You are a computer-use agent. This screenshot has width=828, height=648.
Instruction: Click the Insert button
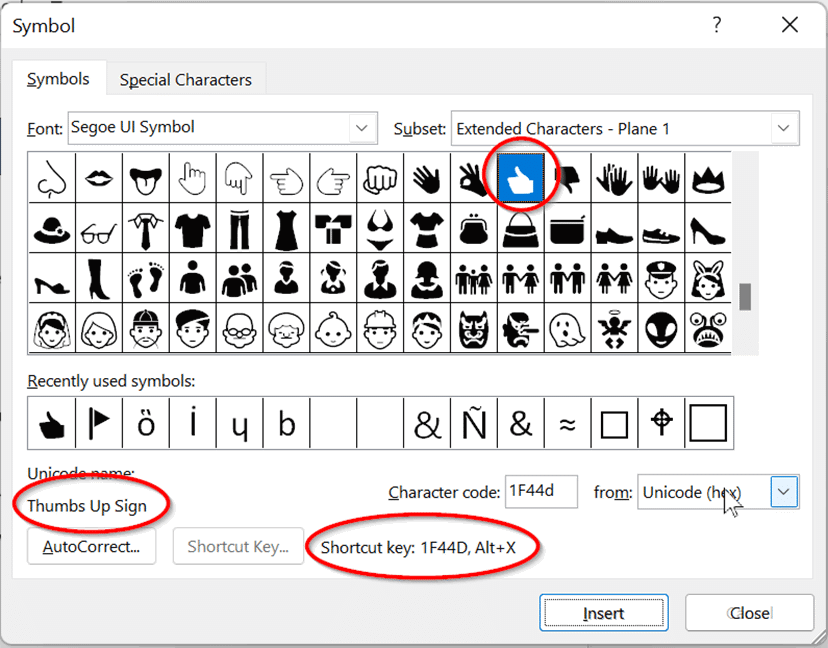(x=603, y=613)
